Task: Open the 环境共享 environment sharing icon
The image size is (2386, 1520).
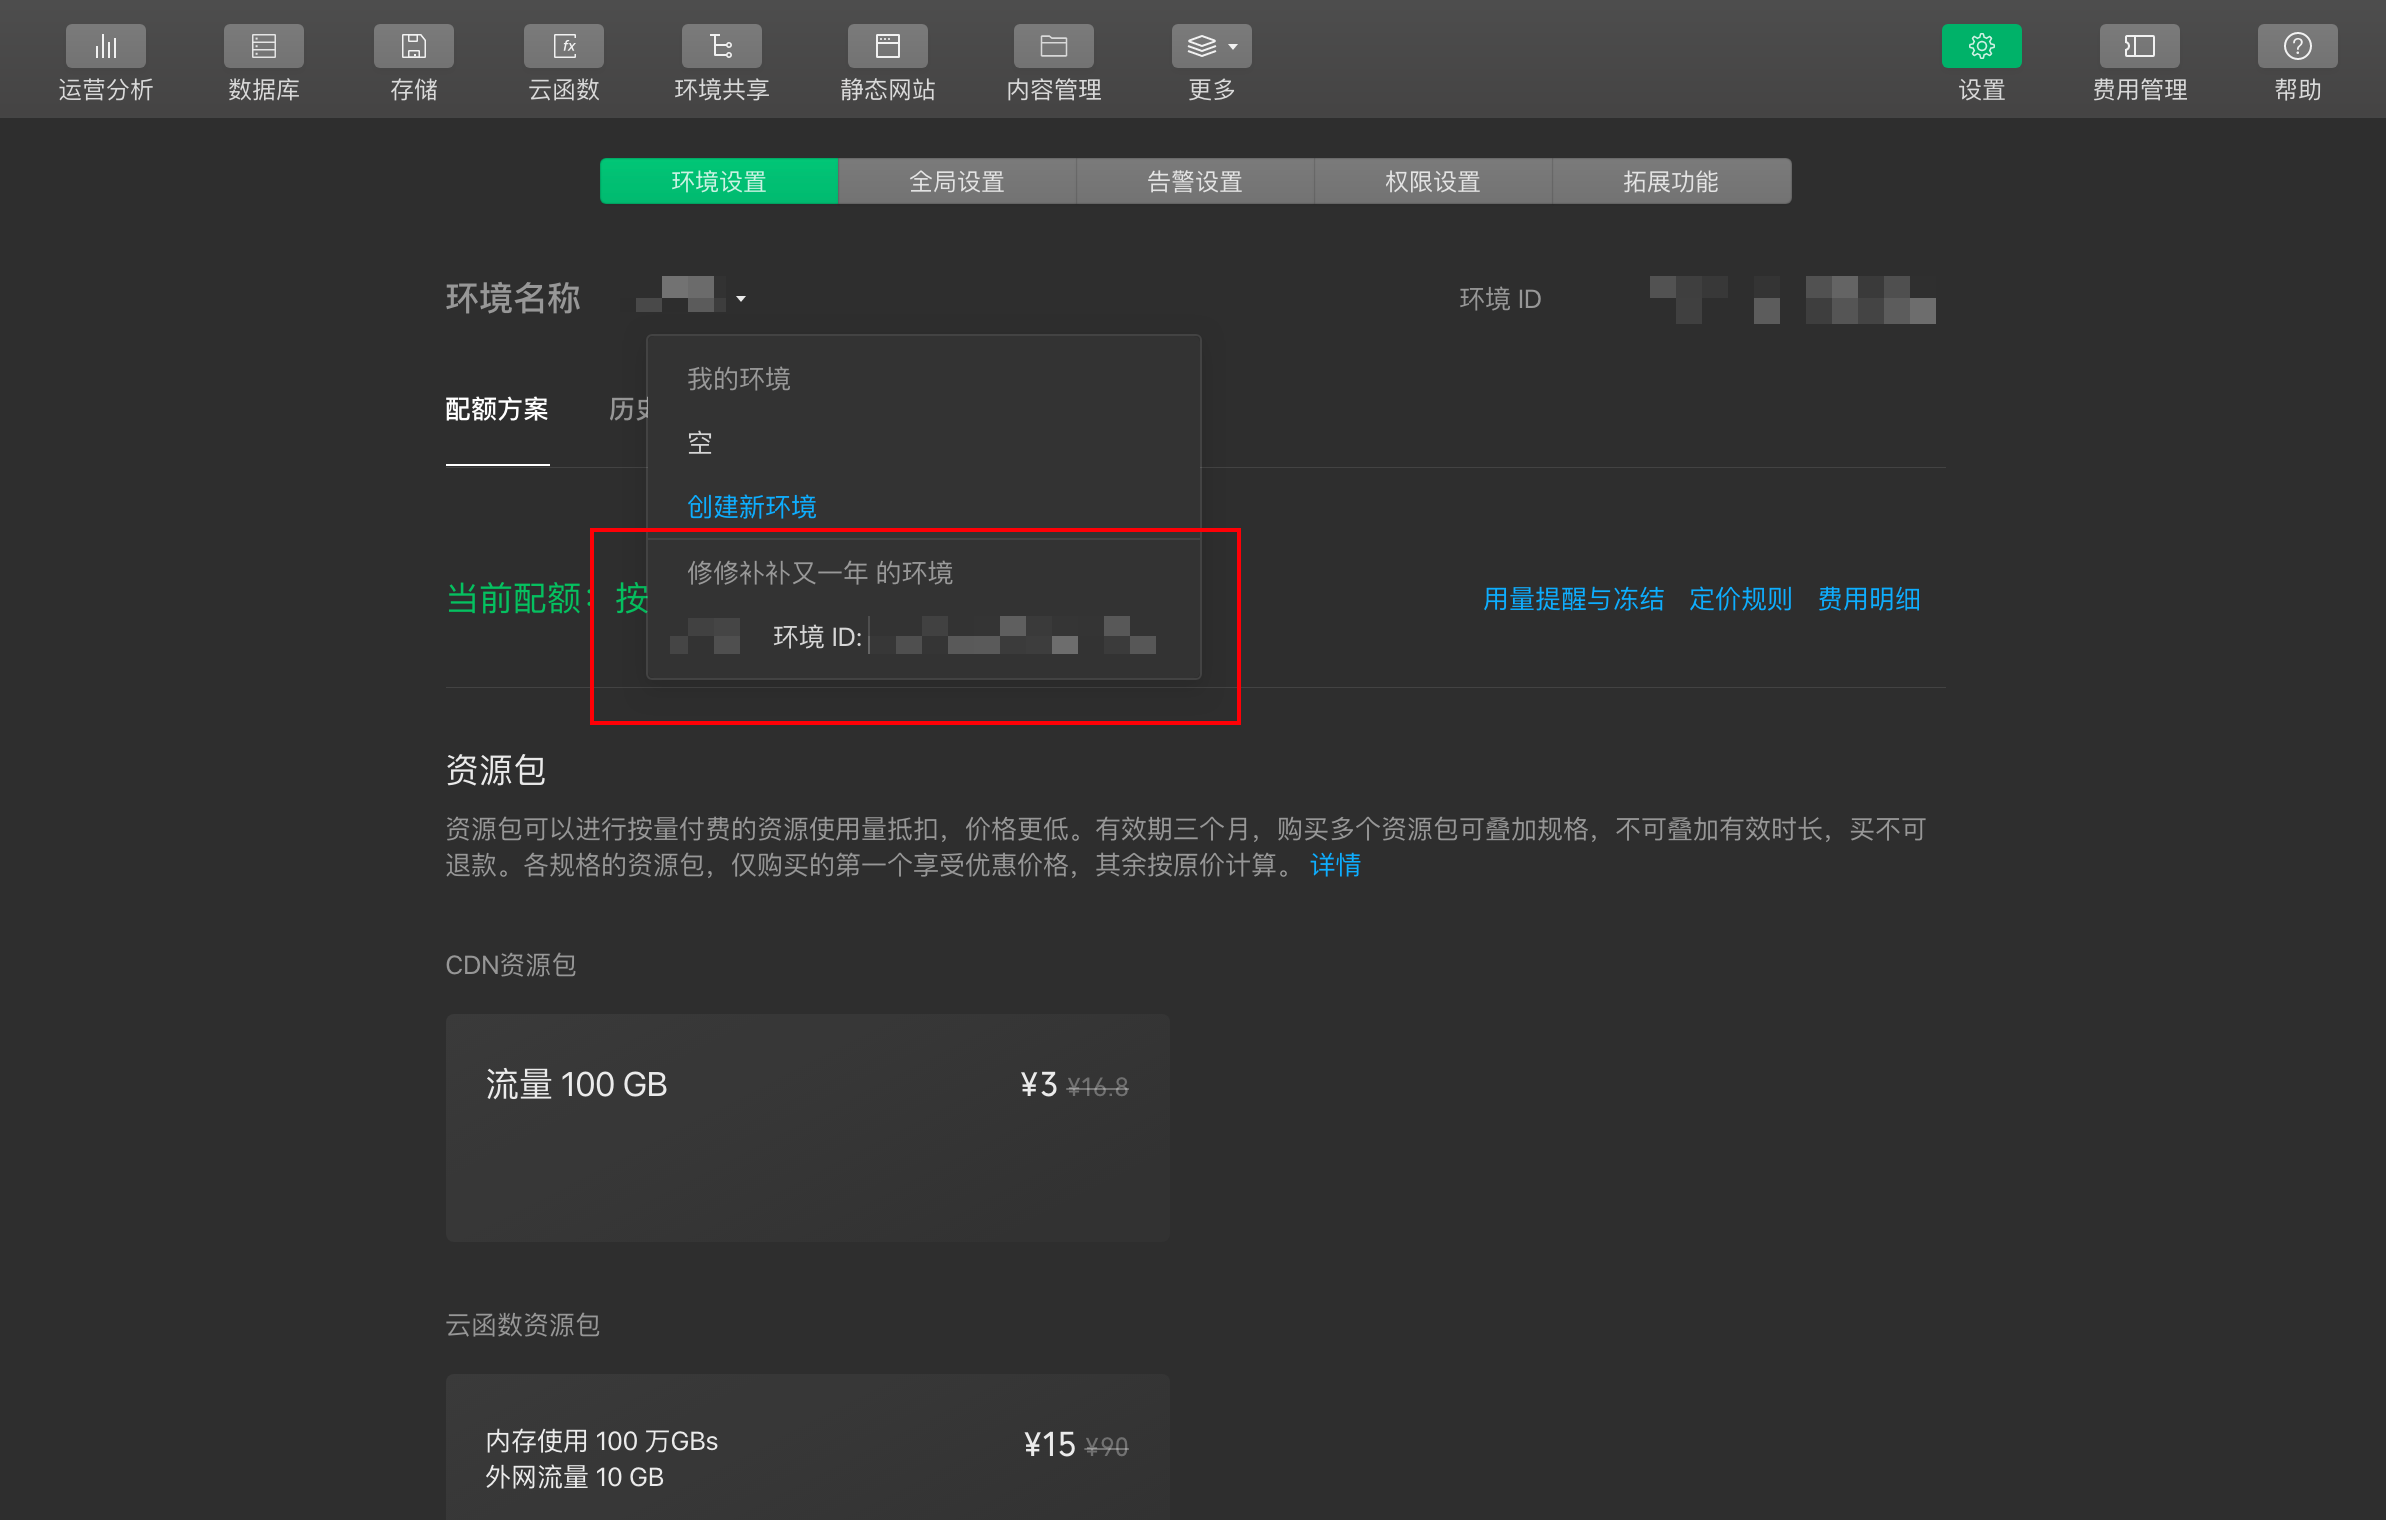Action: point(721,47)
